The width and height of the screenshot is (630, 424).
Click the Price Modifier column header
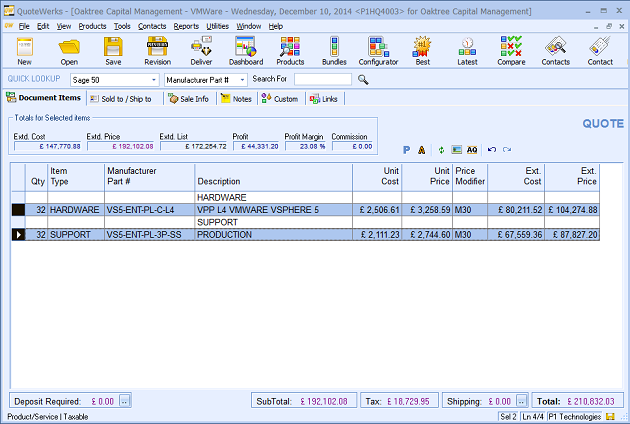(470, 177)
